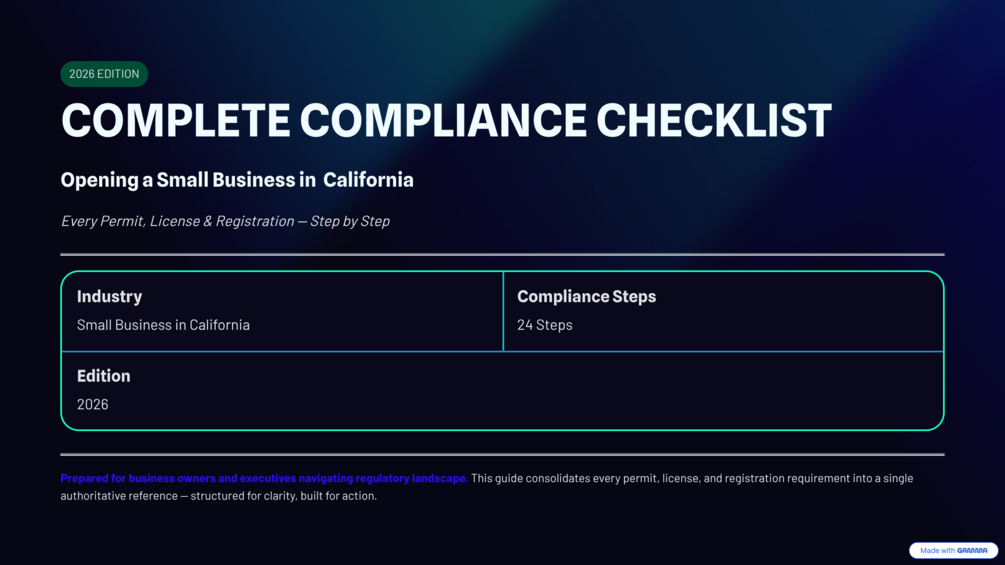The height and width of the screenshot is (565, 1005).
Task: Click the word California in the subtitle
Action: [x=368, y=180]
